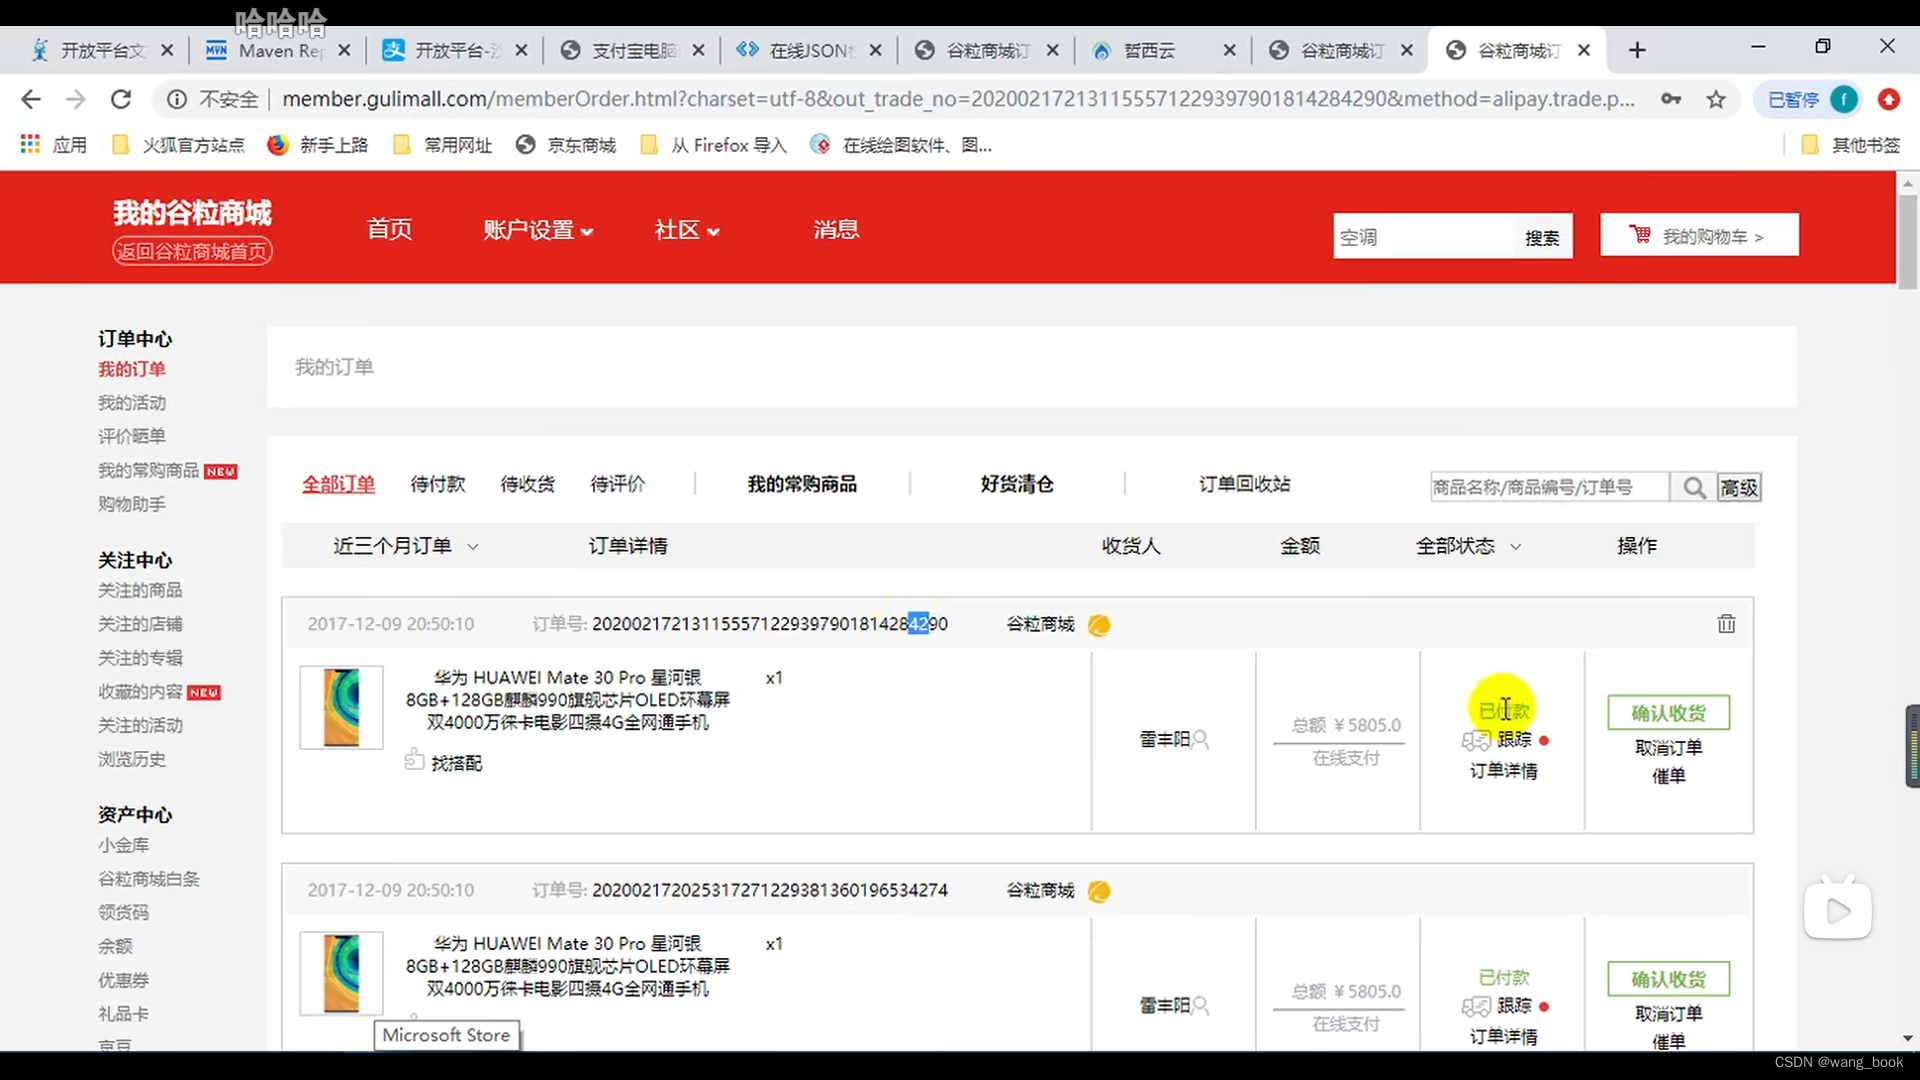Confirm receipt of second order 确认收货

click(1668, 979)
